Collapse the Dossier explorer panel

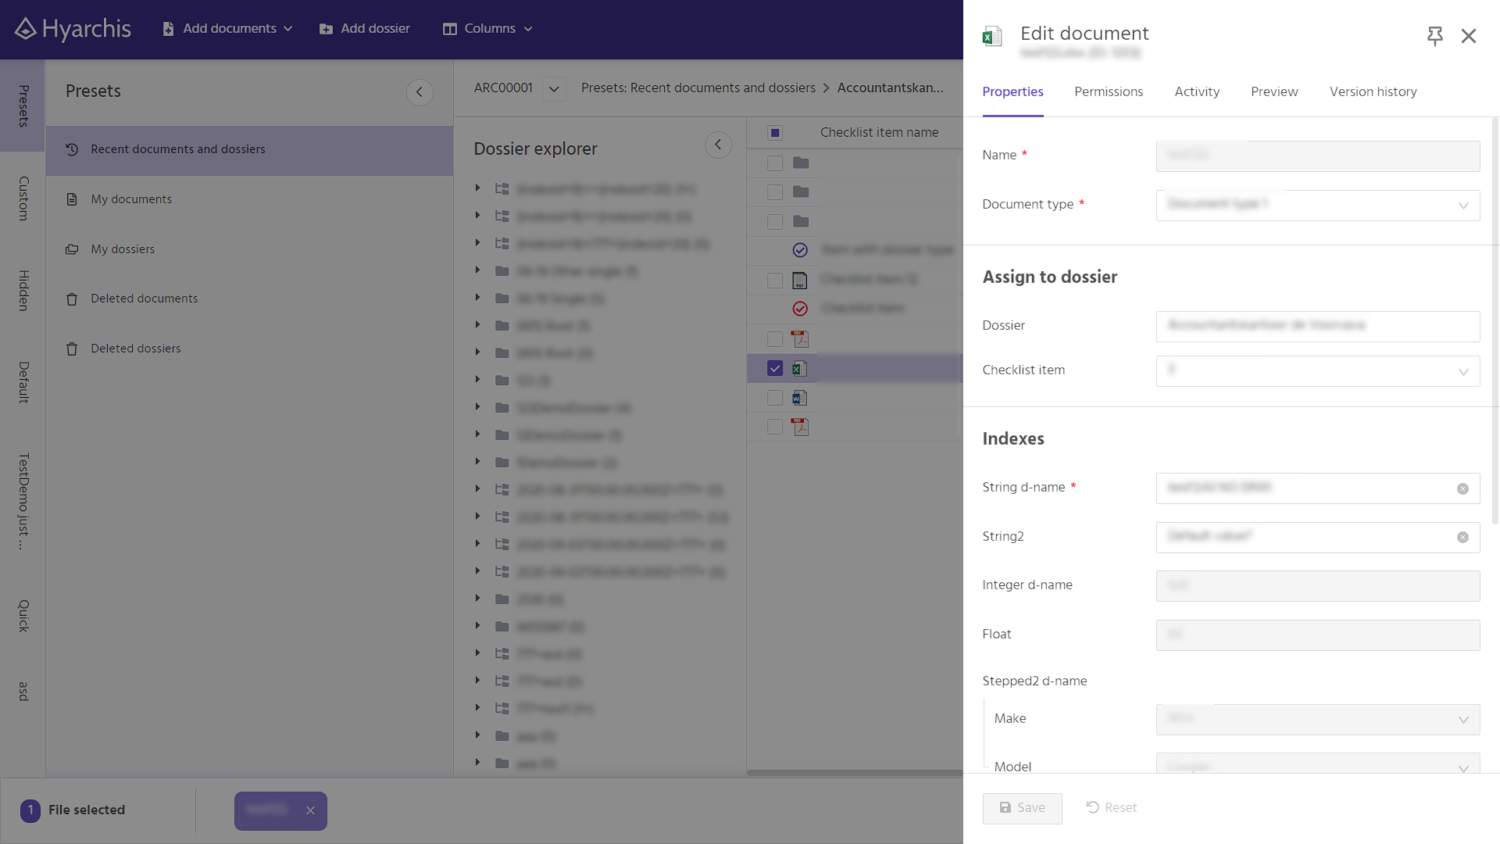[717, 144]
